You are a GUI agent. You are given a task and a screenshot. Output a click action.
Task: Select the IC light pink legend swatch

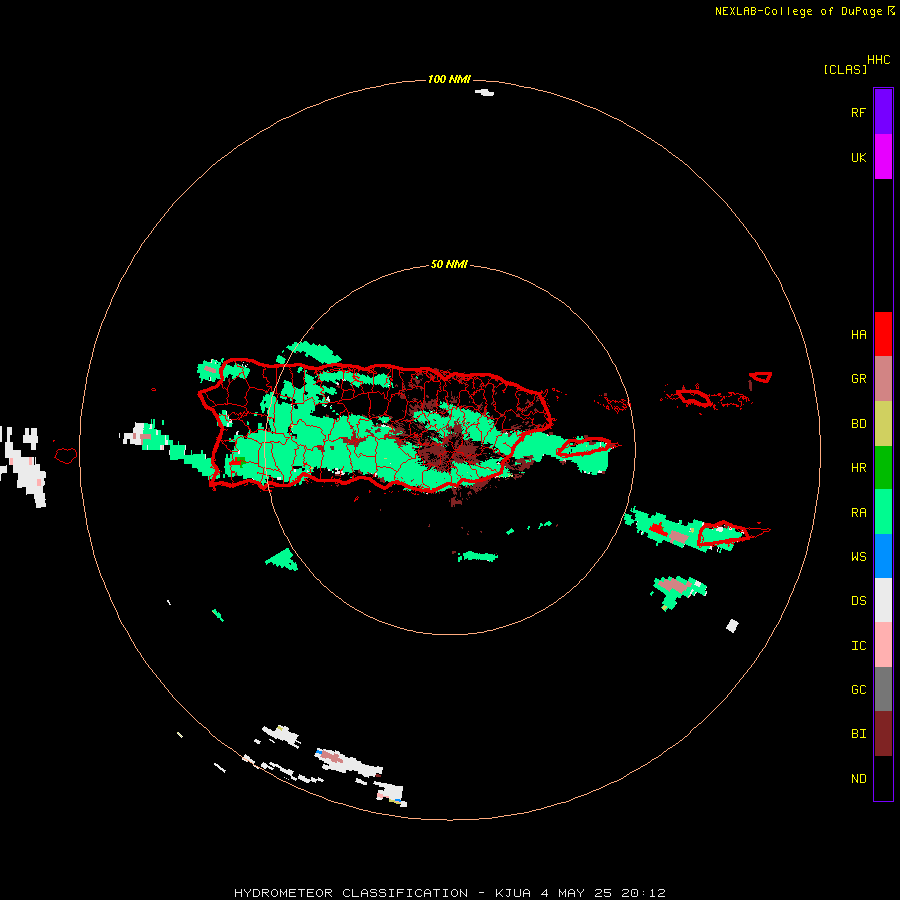click(x=883, y=645)
